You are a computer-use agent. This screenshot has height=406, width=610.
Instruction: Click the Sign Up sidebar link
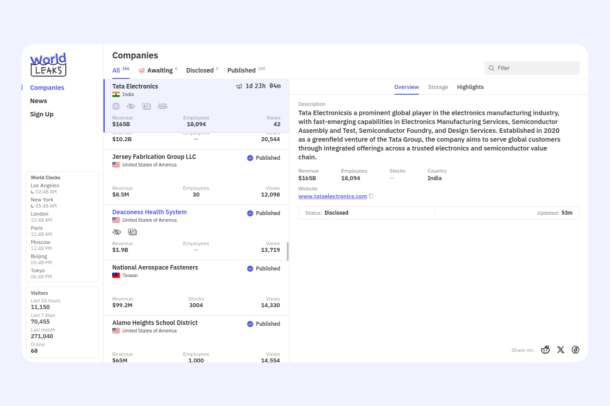point(42,114)
